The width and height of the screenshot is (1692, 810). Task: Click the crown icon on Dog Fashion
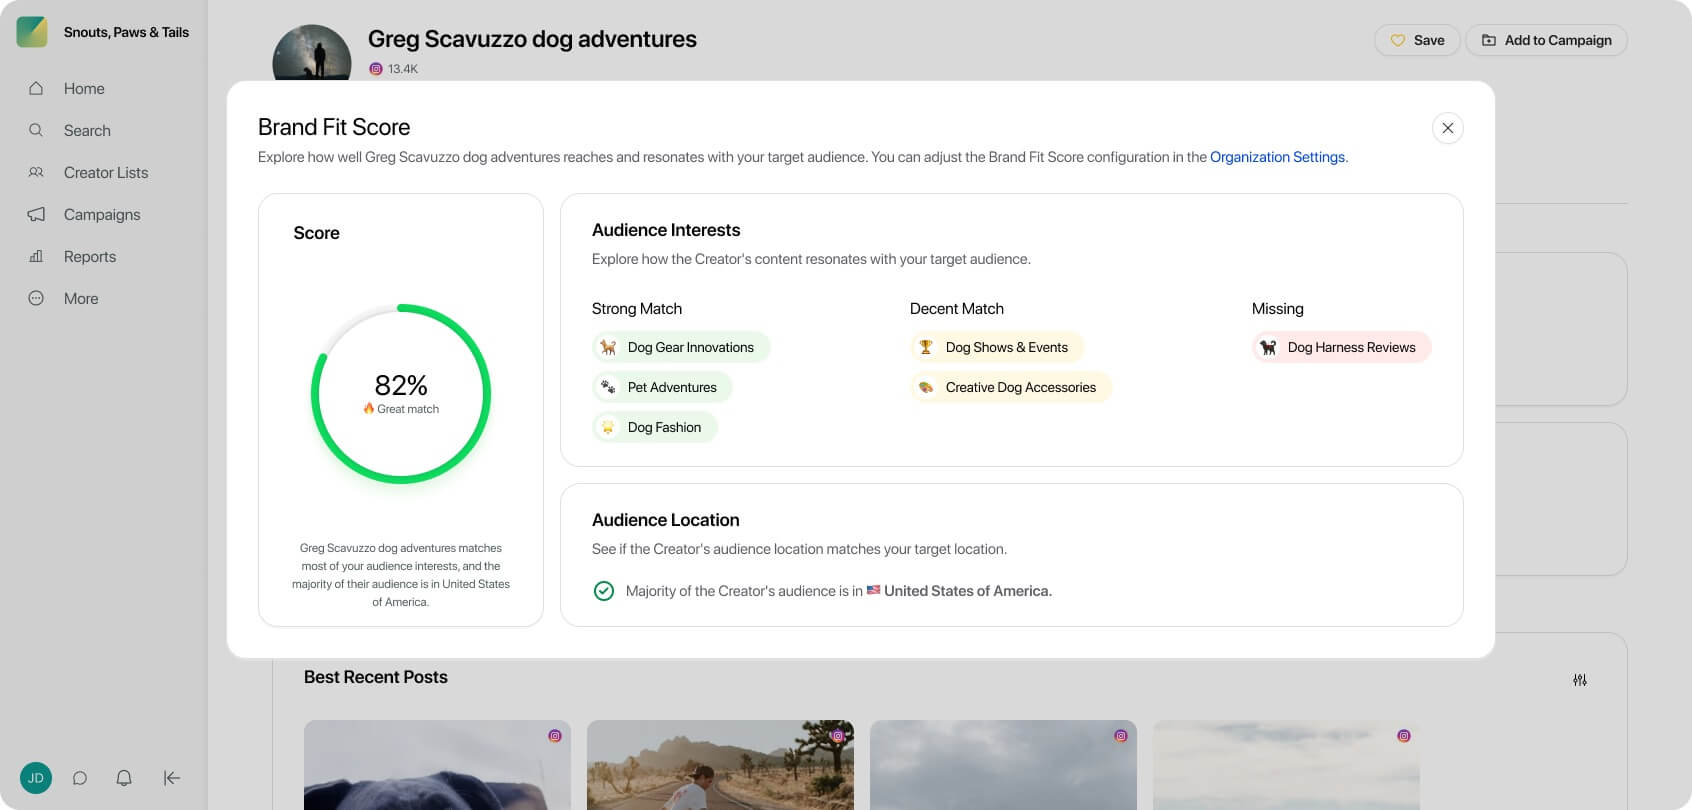point(608,427)
